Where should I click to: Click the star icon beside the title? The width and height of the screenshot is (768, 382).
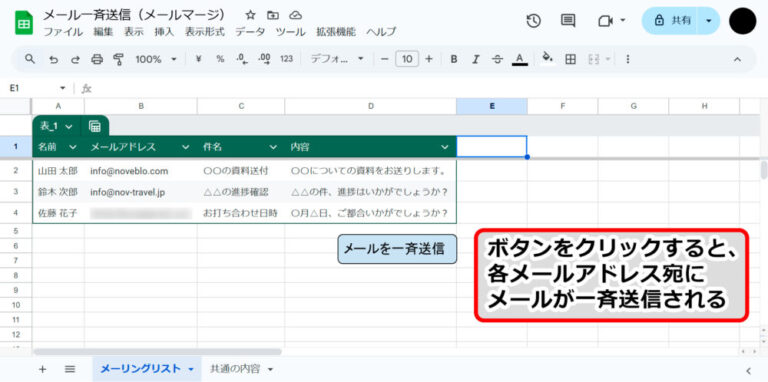click(x=250, y=15)
